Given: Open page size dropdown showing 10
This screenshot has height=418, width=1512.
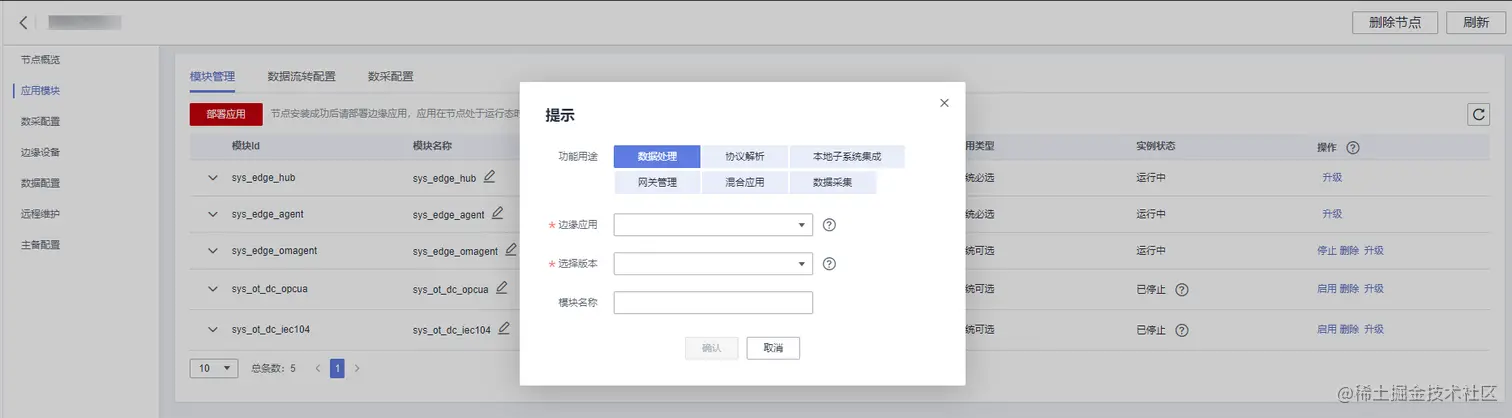Looking at the screenshot, I should (x=214, y=368).
